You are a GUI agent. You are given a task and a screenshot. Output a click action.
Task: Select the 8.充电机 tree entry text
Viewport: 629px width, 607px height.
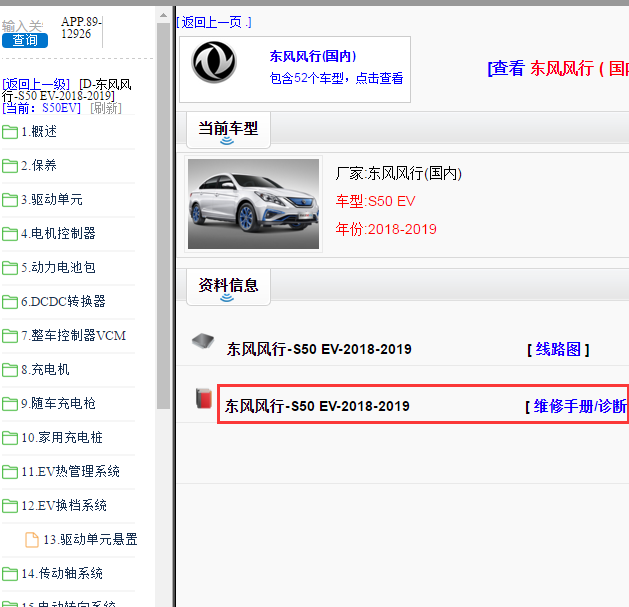coord(45,369)
